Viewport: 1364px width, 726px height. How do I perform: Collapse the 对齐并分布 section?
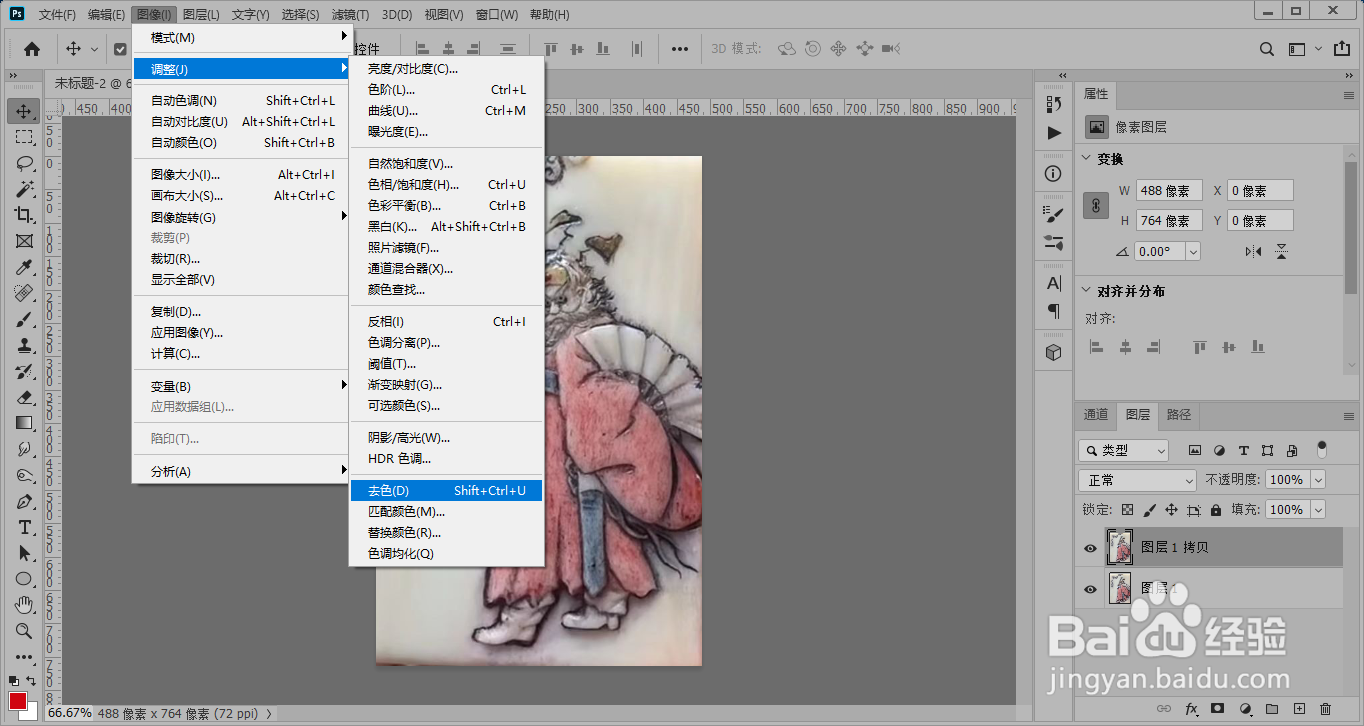(1087, 291)
